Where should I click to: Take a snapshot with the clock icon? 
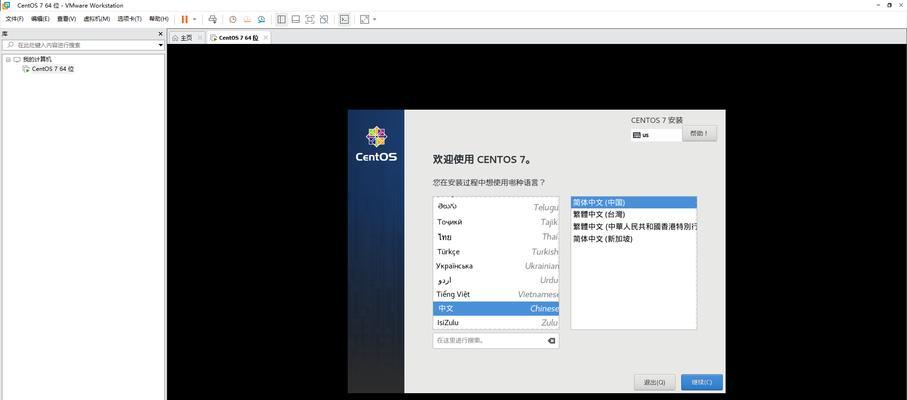[233, 19]
